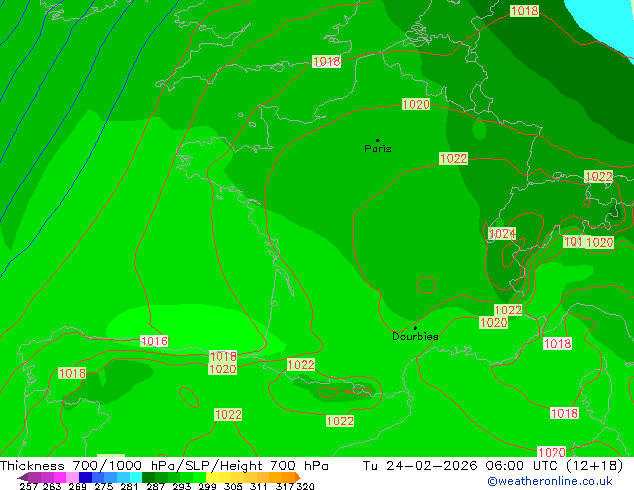Click the black dot marker above Paris
The height and width of the screenshot is (490, 634).
pyautogui.click(x=378, y=140)
